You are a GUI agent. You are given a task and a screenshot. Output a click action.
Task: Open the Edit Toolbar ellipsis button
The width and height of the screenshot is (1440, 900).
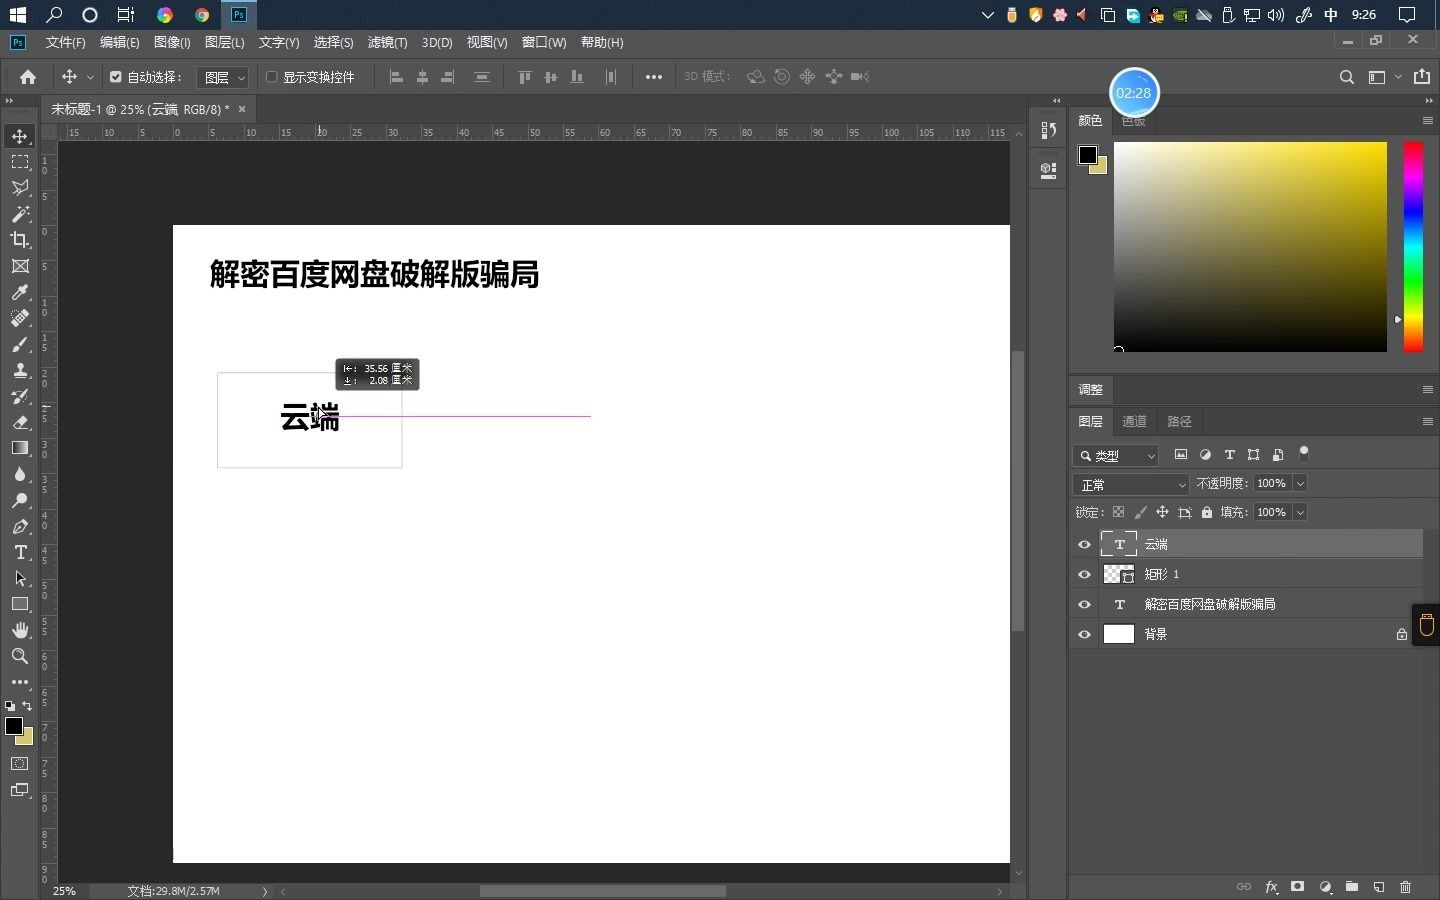click(20, 682)
